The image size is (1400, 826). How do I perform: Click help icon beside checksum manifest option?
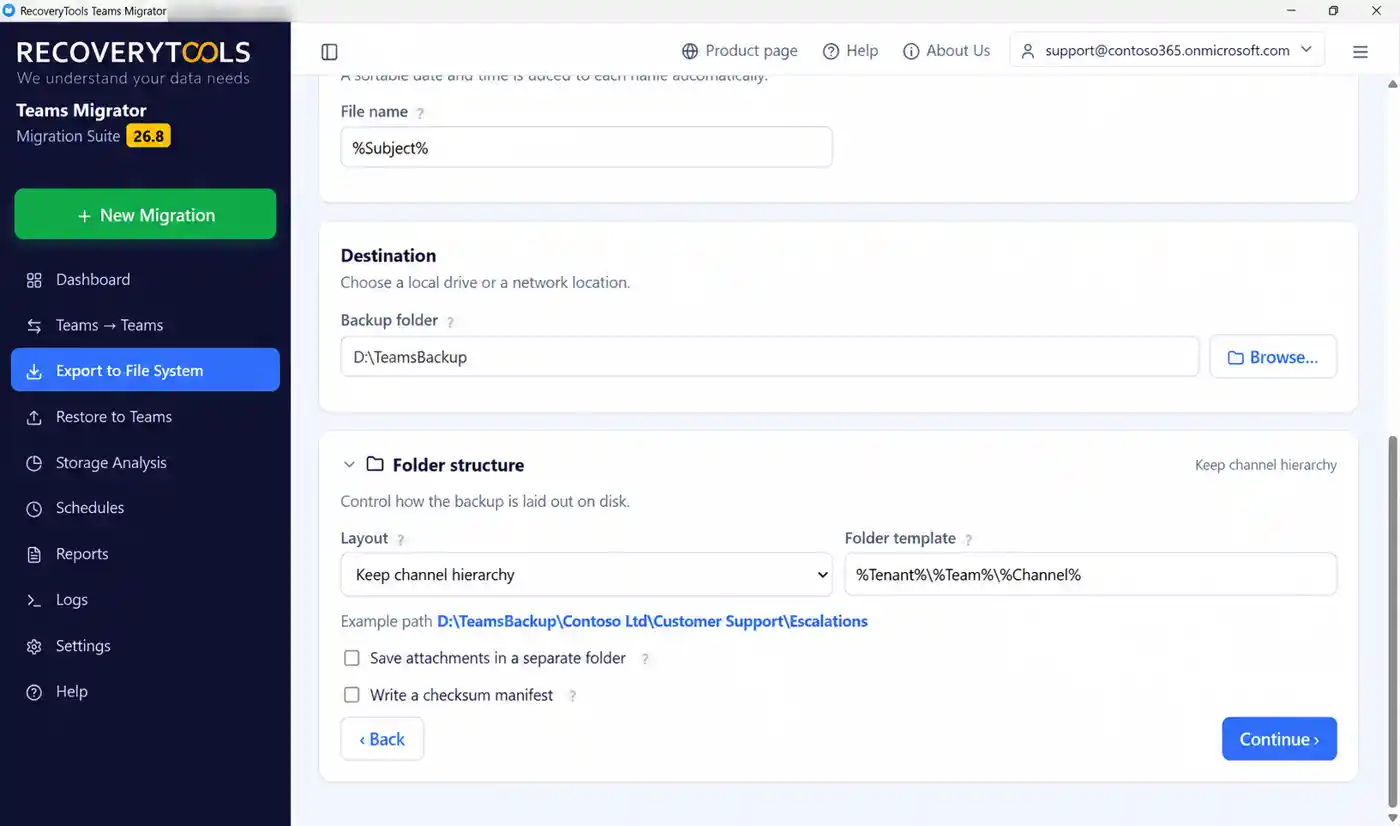[572, 696]
